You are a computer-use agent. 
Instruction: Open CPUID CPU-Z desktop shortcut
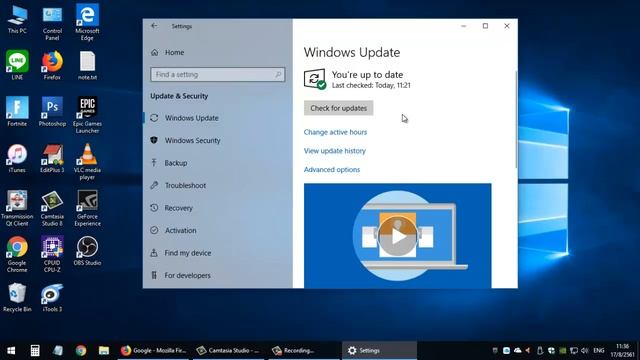tap(52, 255)
